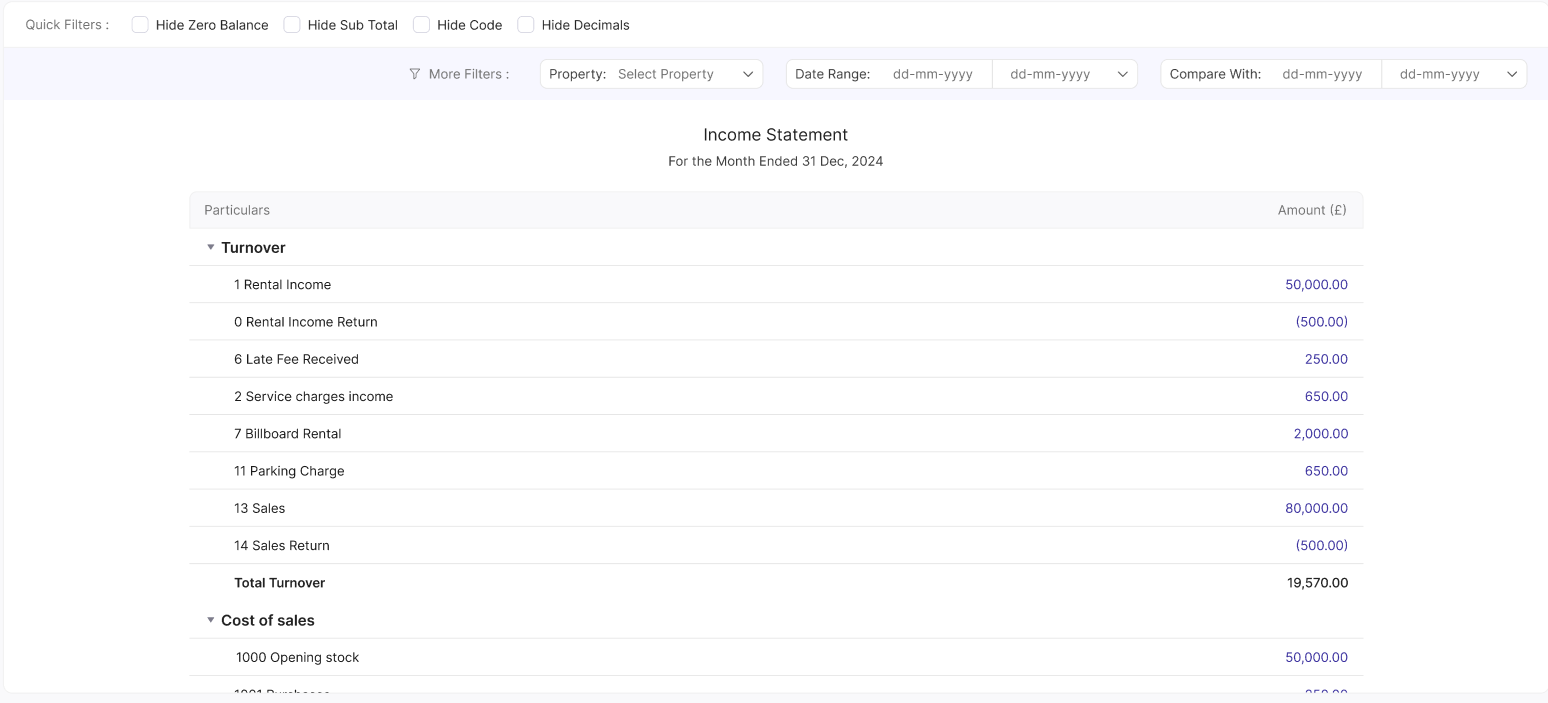Click the Amount (£) column header

click(1312, 210)
